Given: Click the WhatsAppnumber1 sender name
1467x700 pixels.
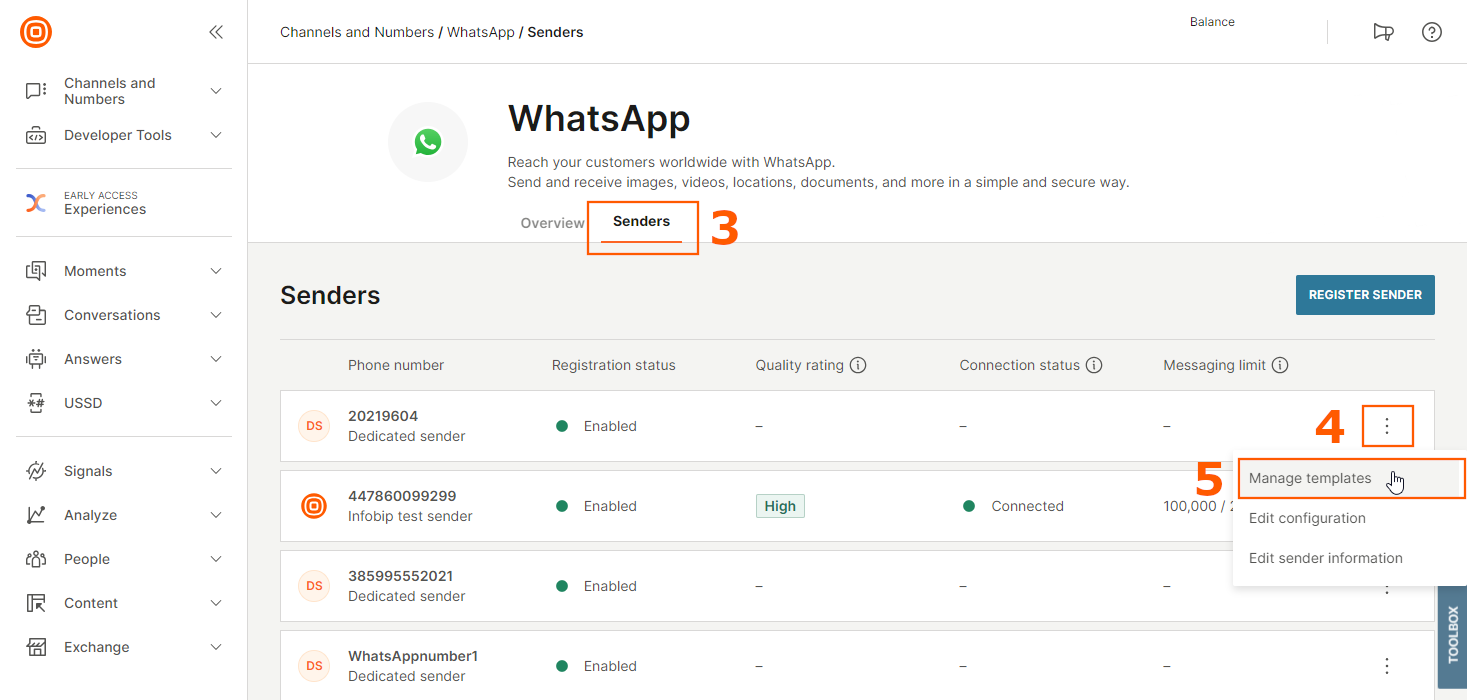Looking at the screenshot, I should pos(413,656).
